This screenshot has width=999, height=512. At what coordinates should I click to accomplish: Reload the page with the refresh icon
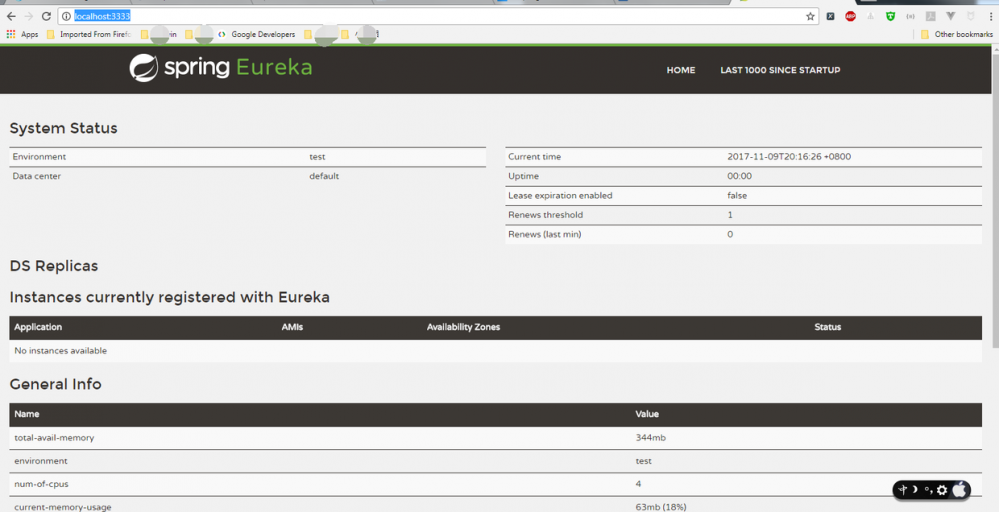click(46, 16)
